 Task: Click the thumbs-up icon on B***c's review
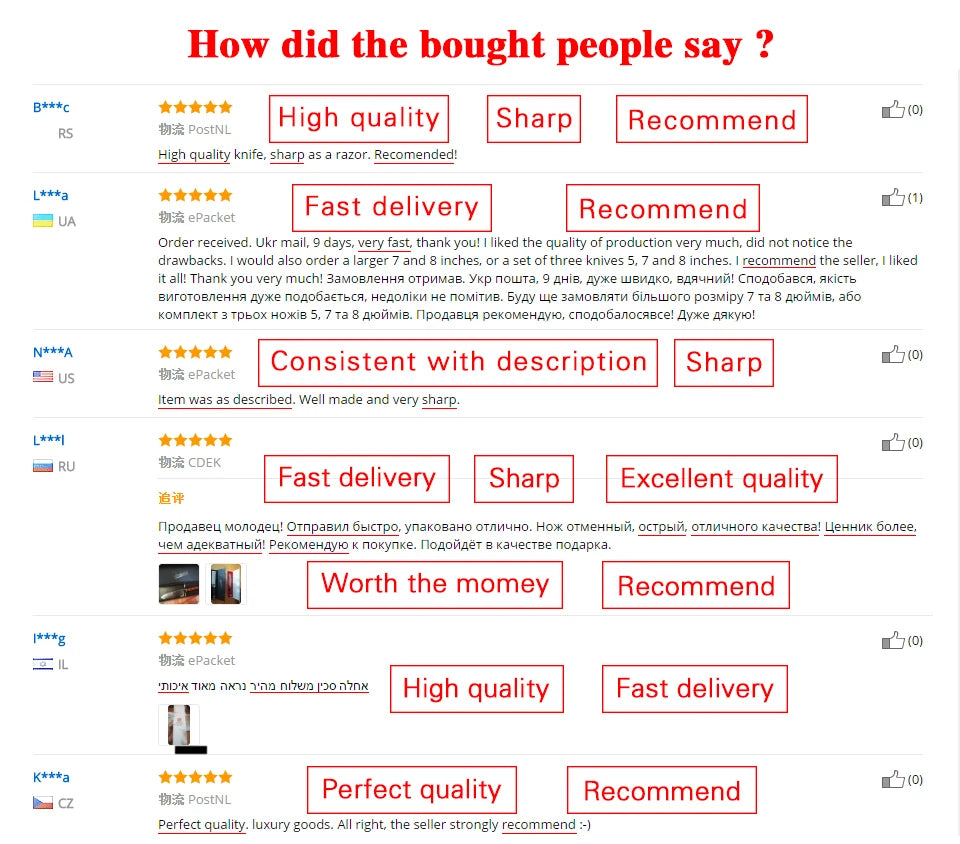coord(892,110)
